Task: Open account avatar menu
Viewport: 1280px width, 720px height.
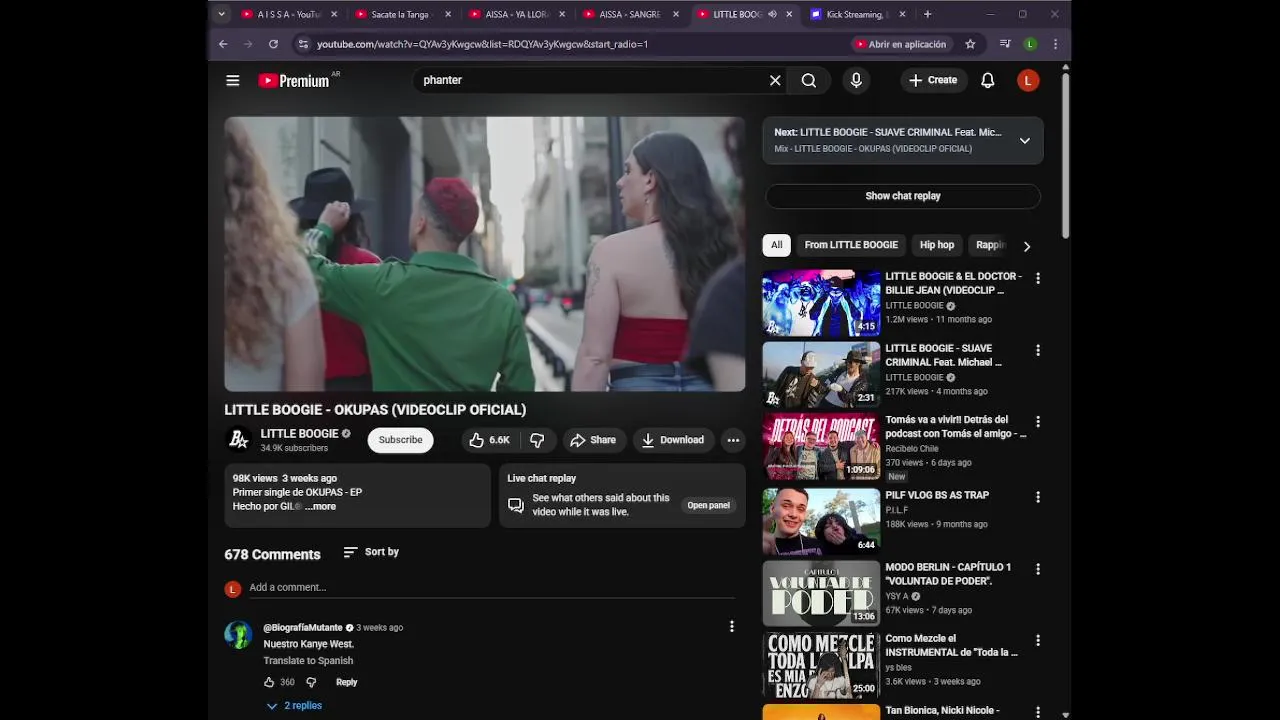Action: coord(1028,81)
